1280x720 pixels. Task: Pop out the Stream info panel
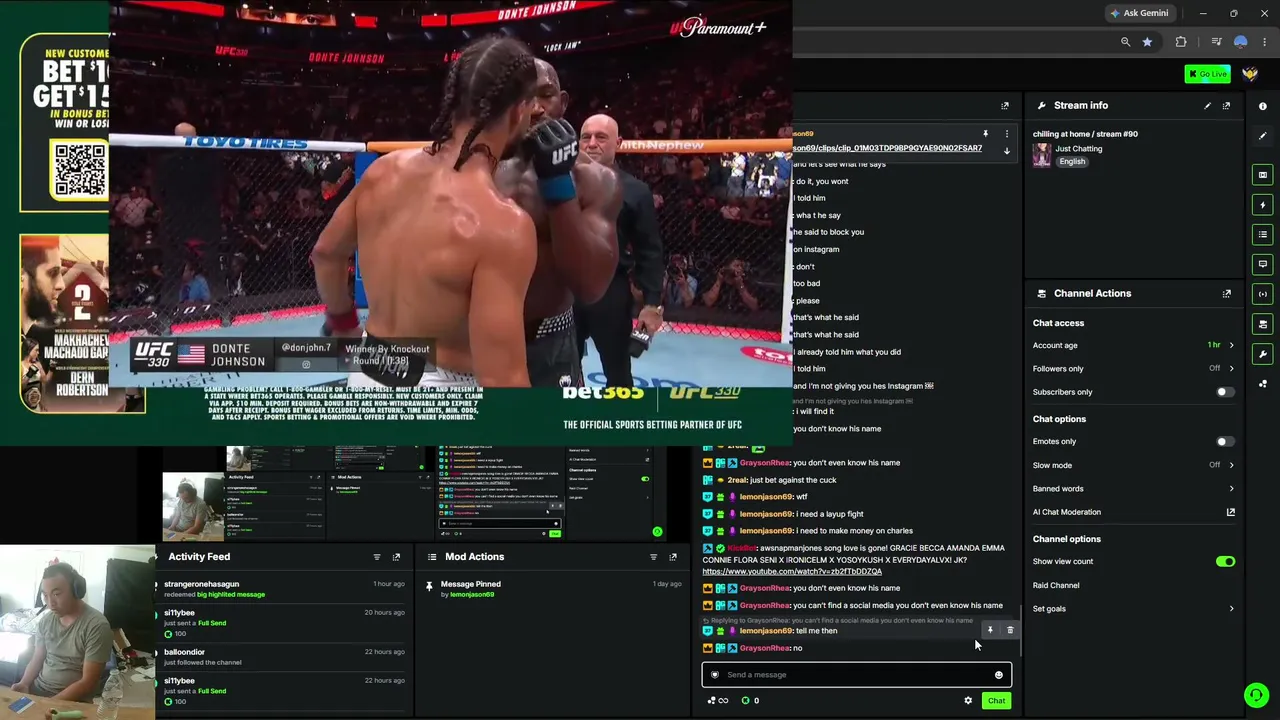coord(1226,105)
